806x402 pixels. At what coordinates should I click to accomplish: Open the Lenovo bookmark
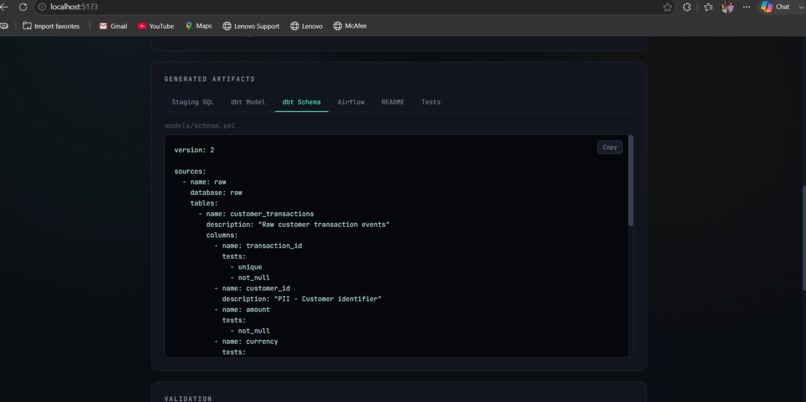point(306,26)
